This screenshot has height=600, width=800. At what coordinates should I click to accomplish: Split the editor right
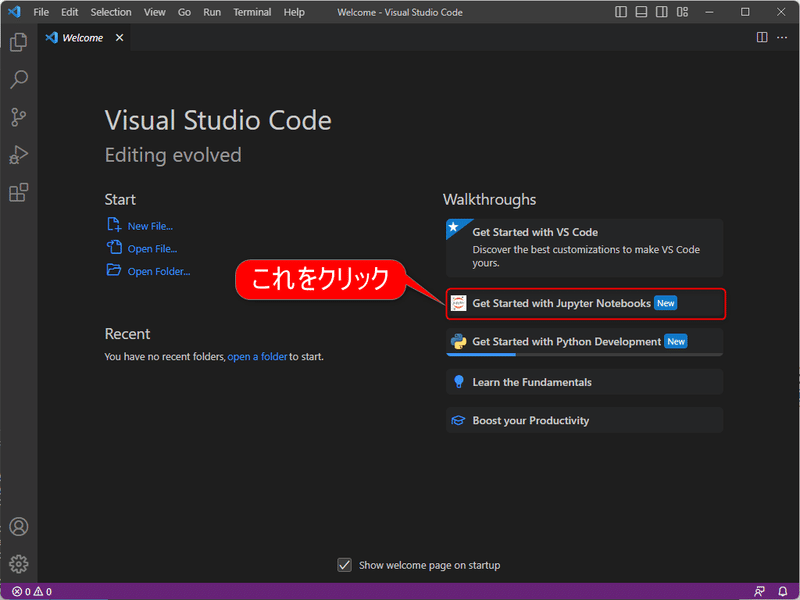coord(762,37)
